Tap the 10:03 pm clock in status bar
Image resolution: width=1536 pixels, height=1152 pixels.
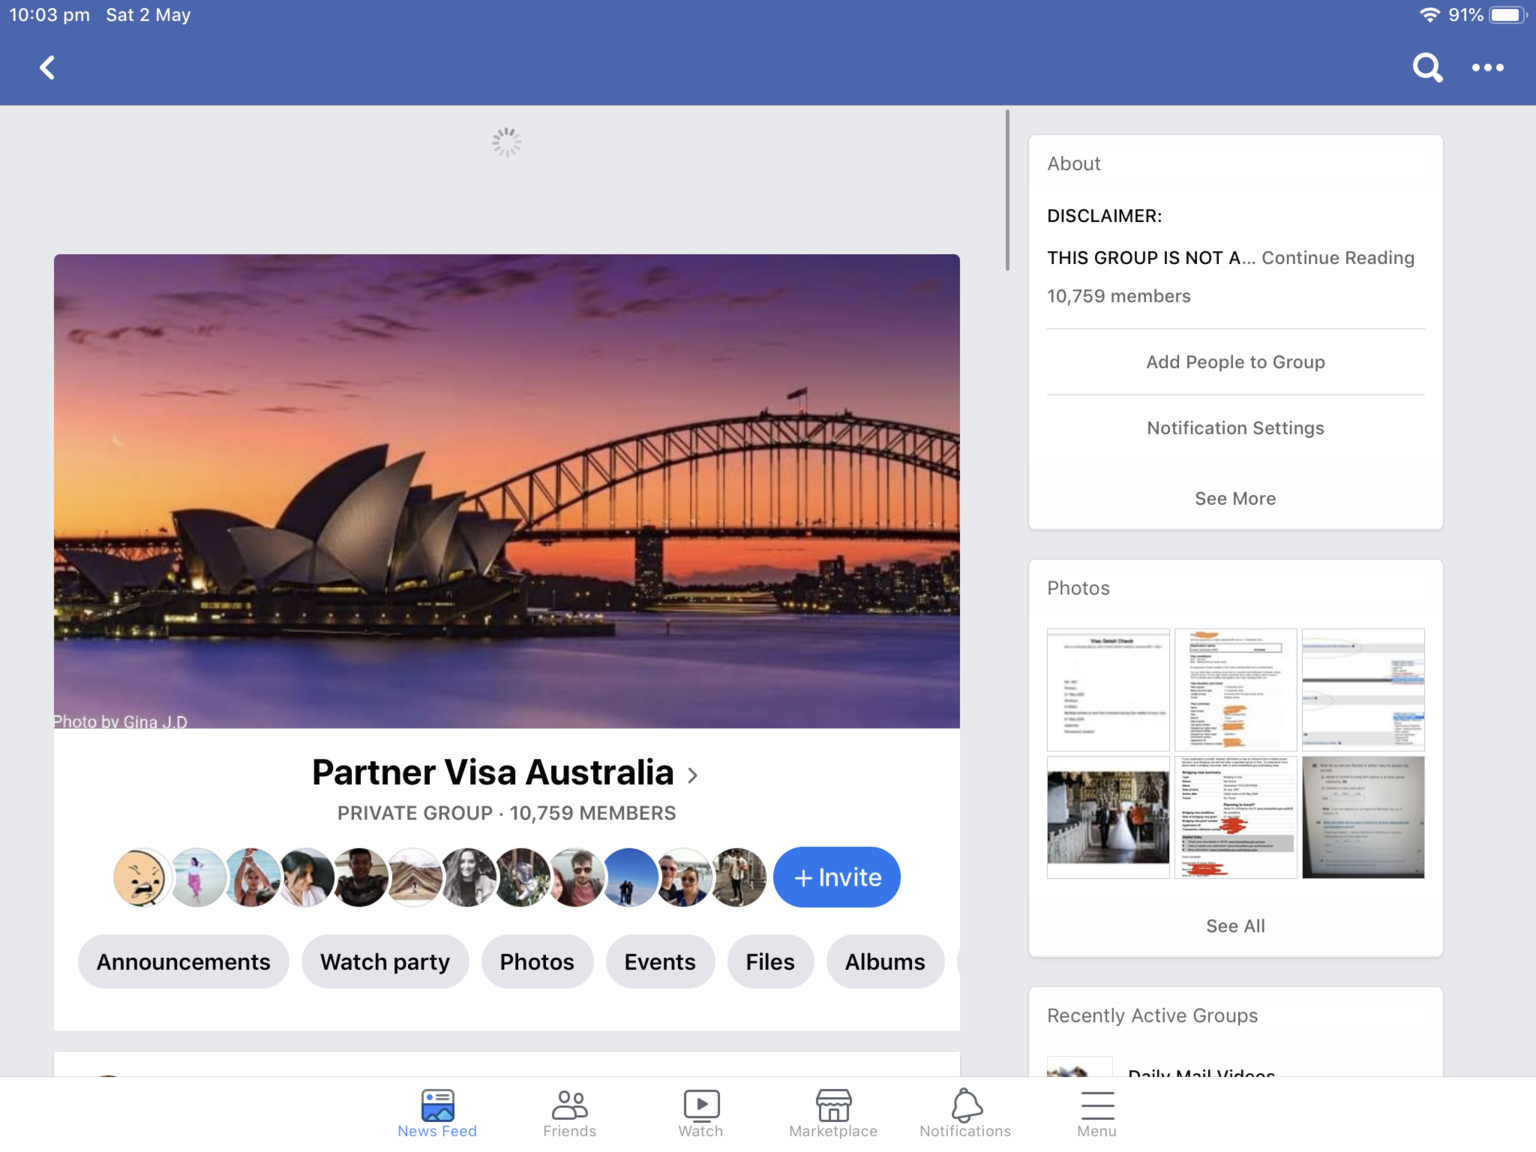tap(49, 15)
